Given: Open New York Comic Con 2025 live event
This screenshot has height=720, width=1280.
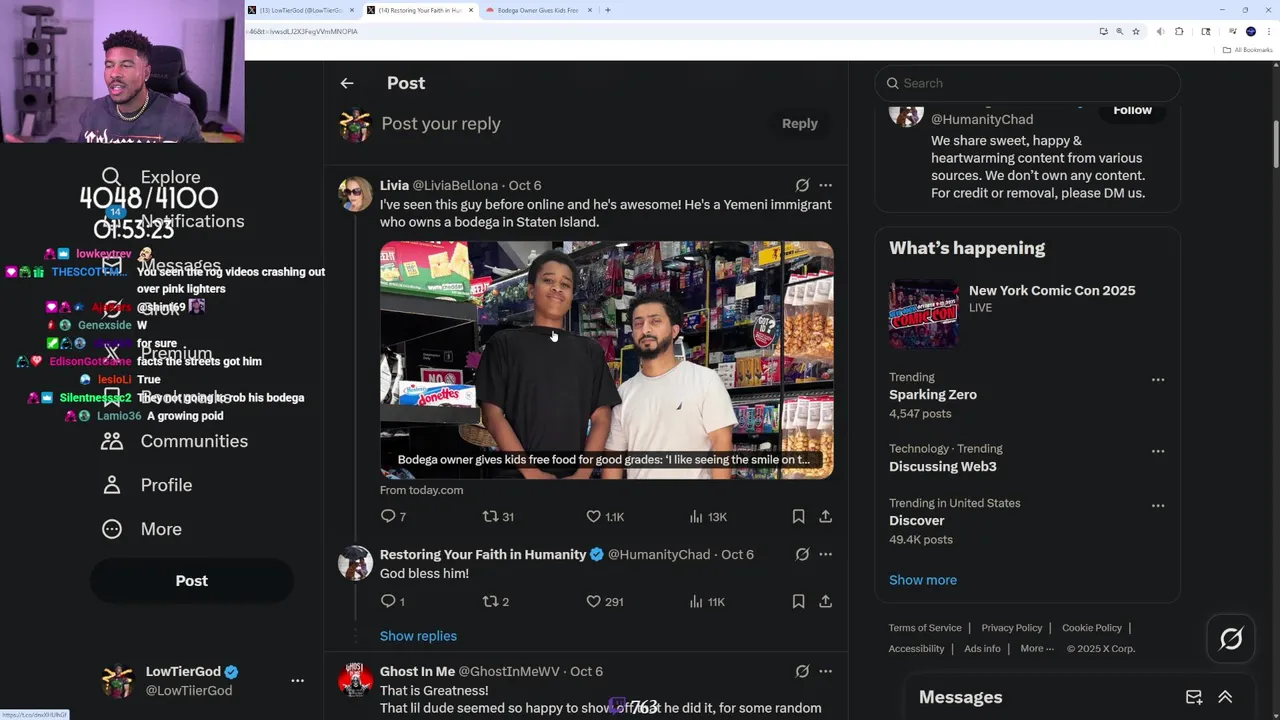Looking at the screenshot, I should click(1027, 313).
